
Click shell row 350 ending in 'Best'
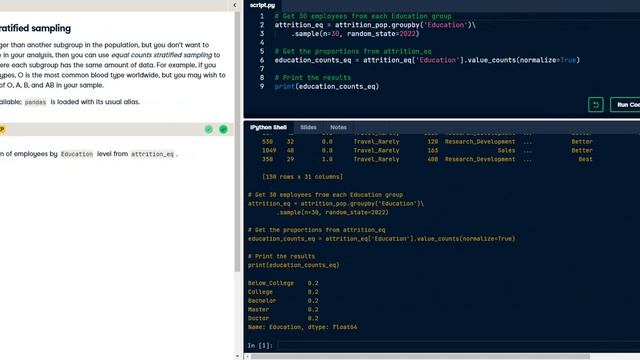pyautogui.click(x=427, y=159)
